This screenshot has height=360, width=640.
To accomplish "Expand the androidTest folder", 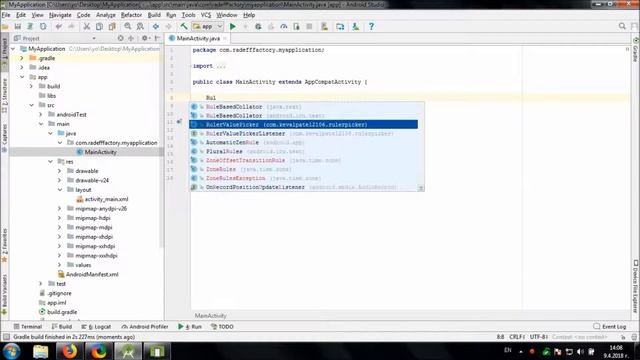I will [x=41, y=114].
